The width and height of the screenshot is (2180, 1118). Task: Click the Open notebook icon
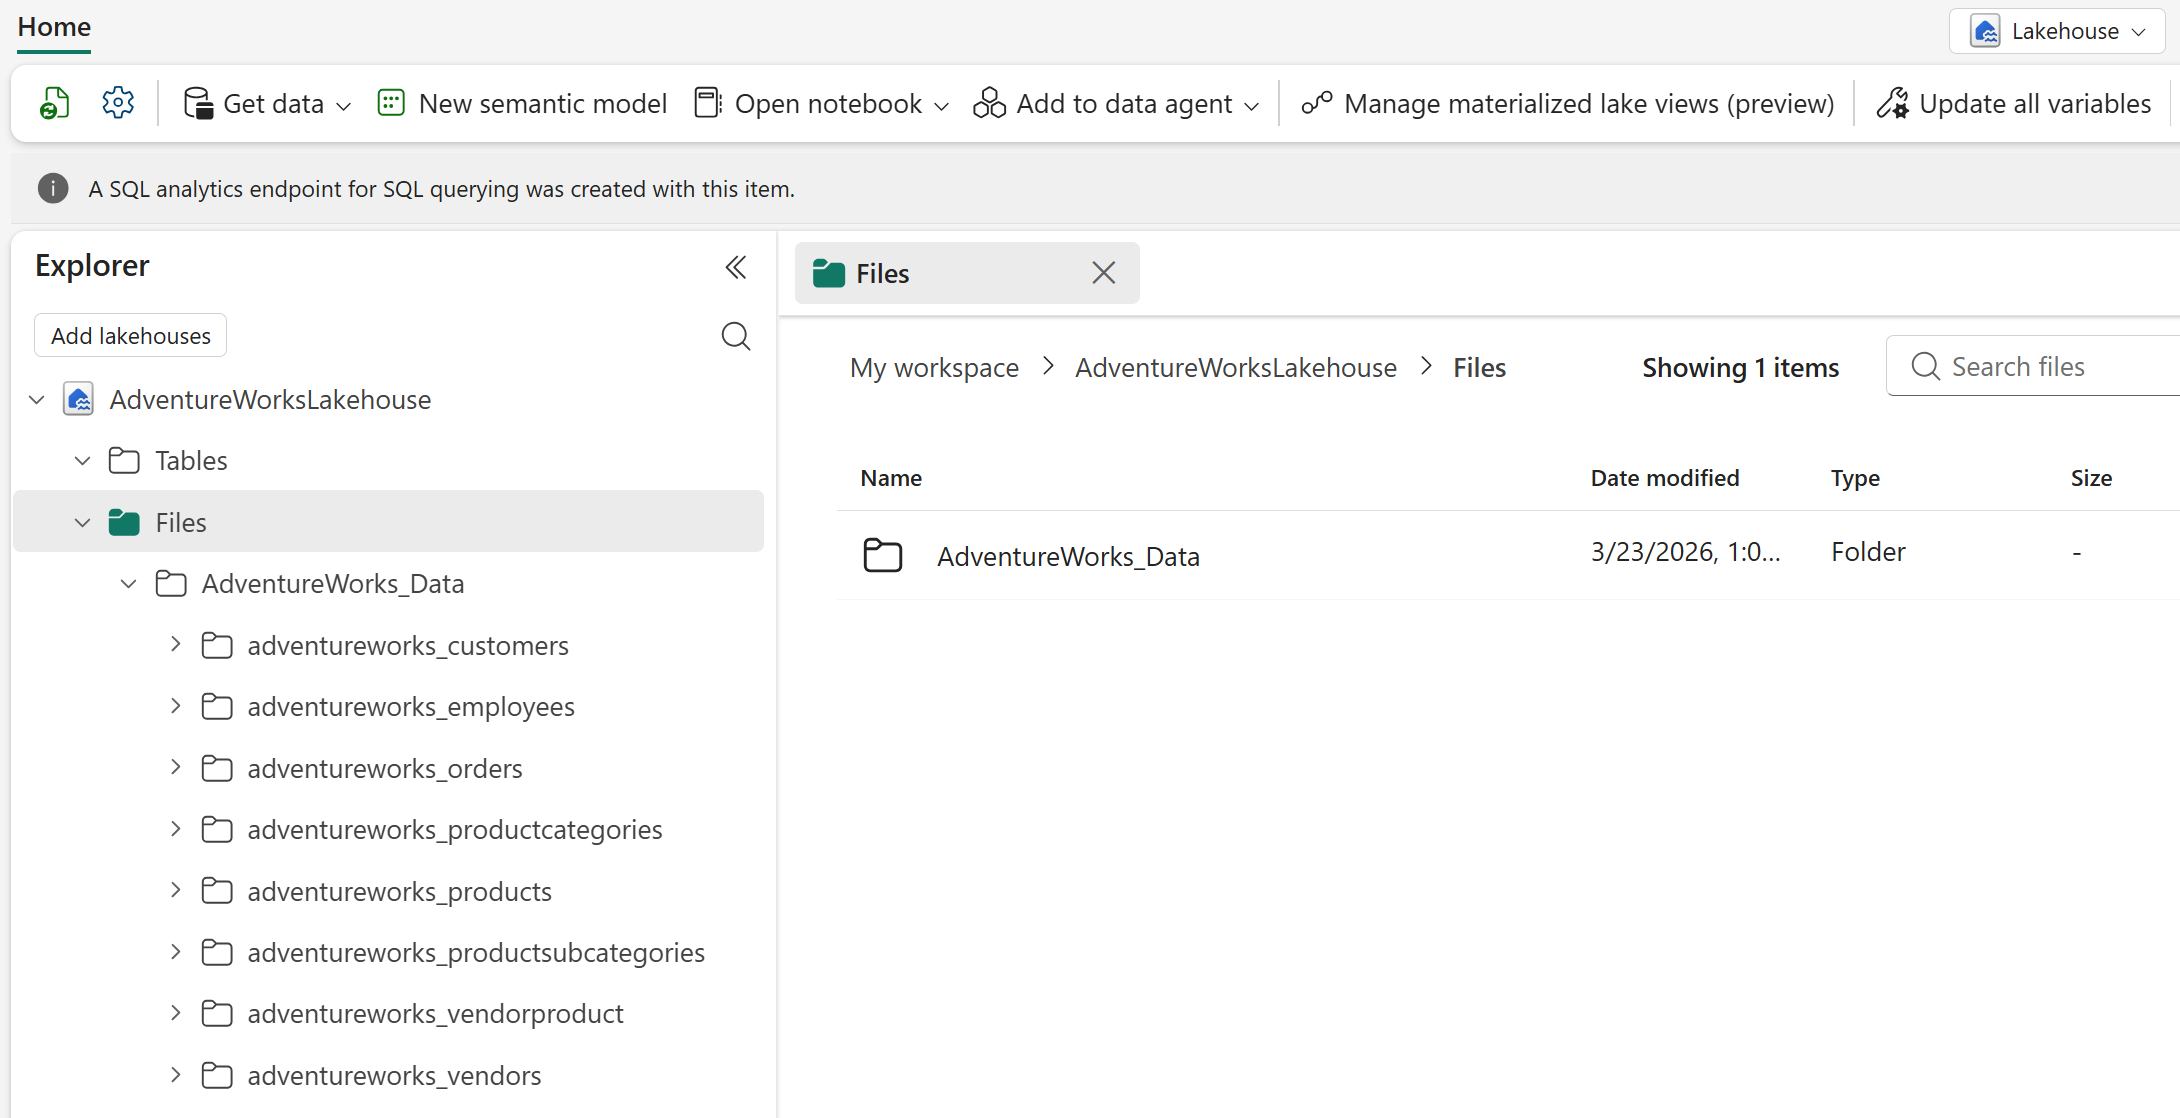[708, 103]
